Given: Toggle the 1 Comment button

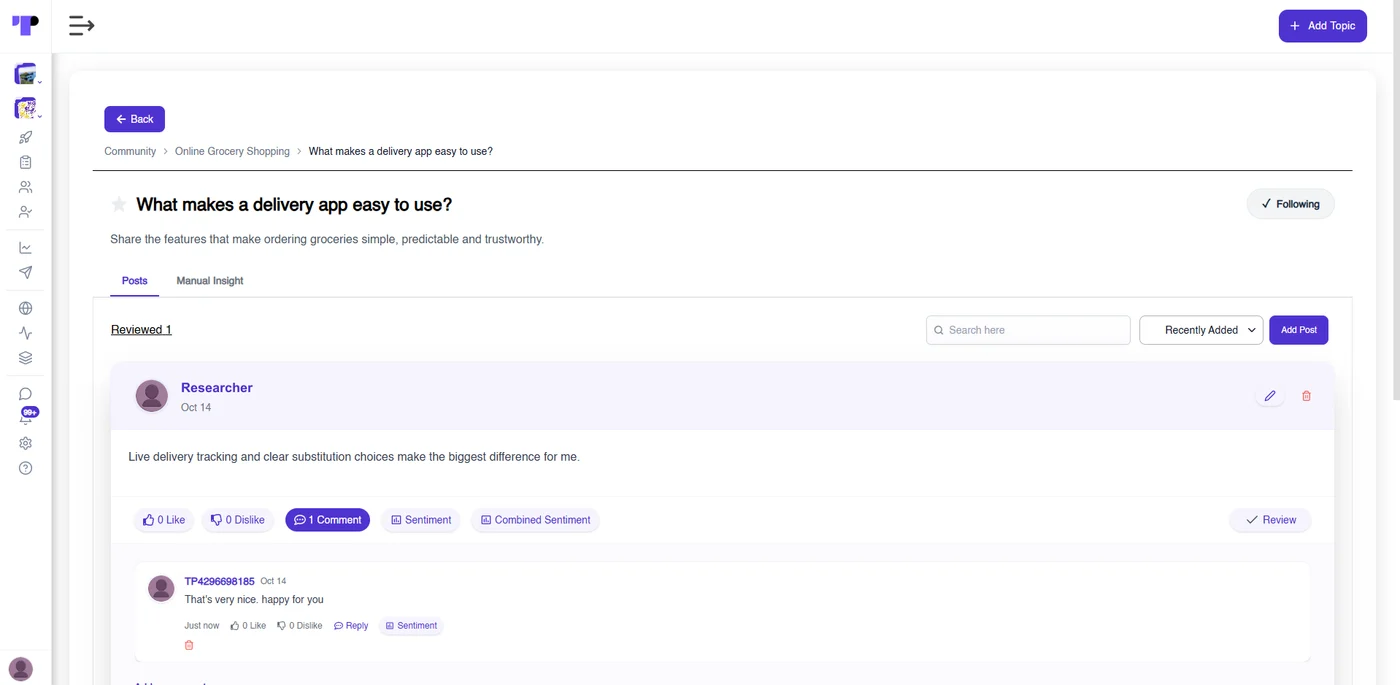Looking at the screenshot, I should tap(328, 520).
